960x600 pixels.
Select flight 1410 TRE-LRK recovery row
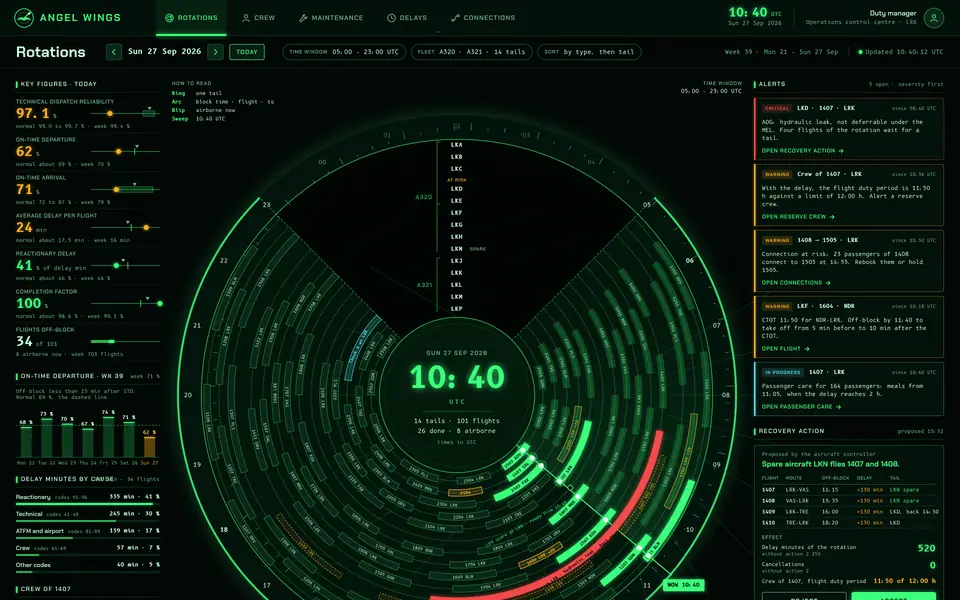(x=849, y=523)
